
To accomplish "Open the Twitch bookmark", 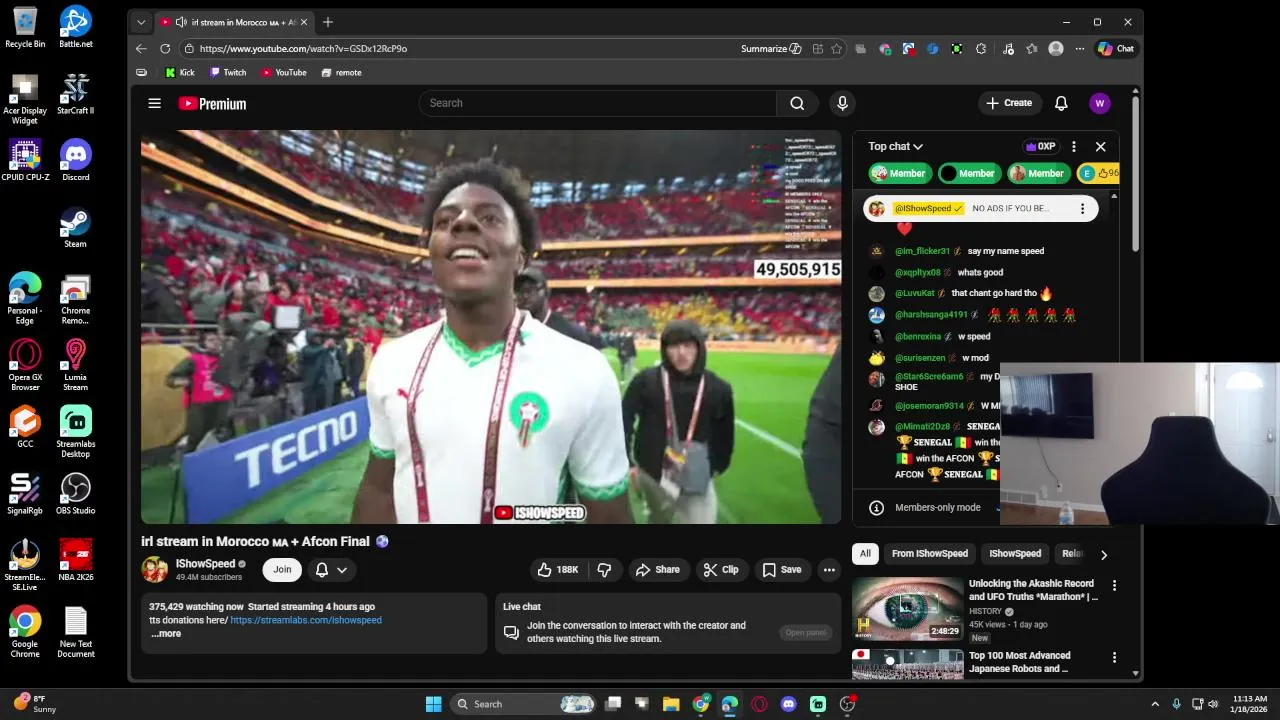I will pos(228,72).
